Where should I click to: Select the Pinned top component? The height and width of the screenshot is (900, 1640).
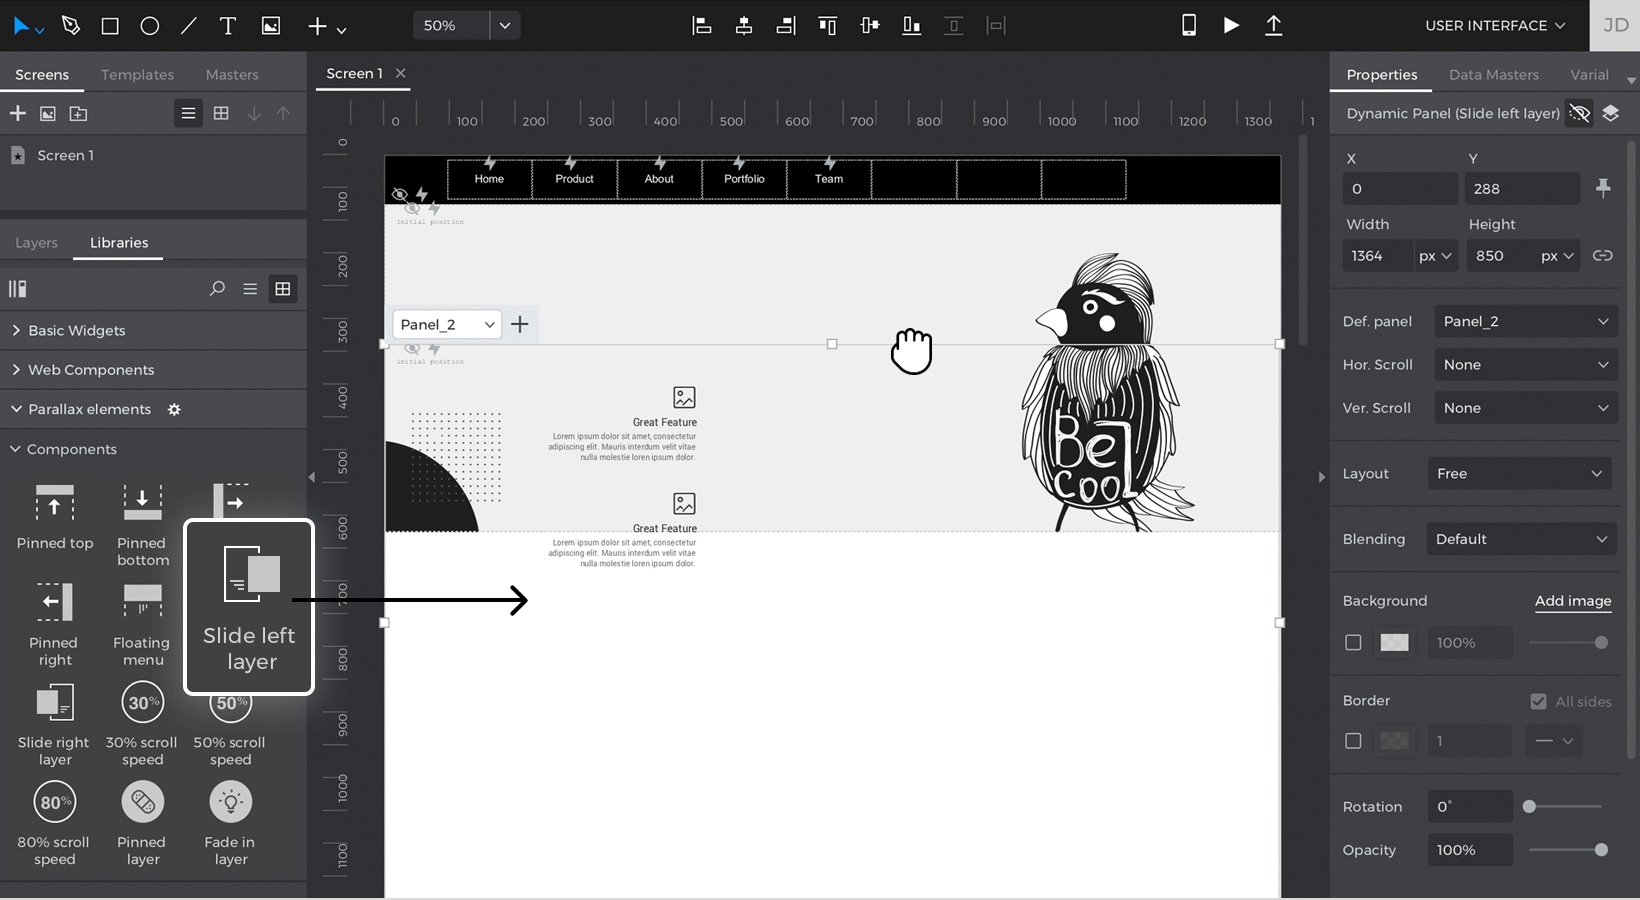tap(55, 517)
